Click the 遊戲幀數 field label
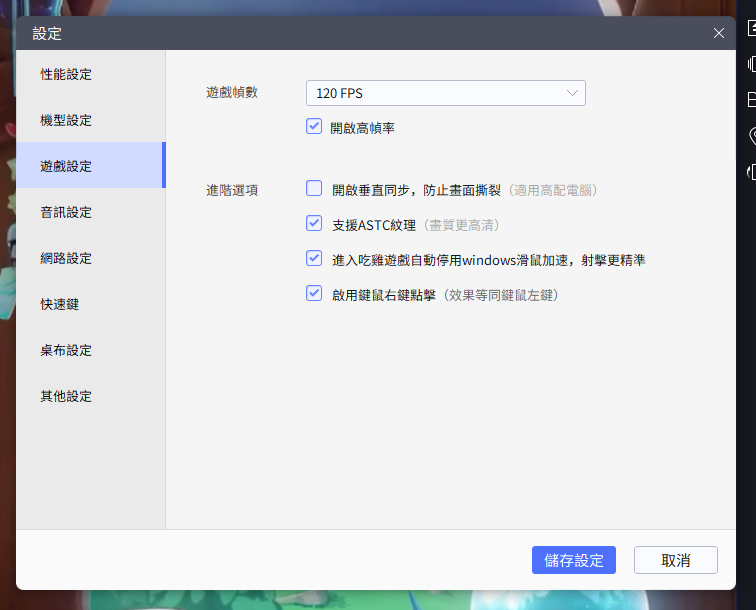This screenshot has height=610, width=756. (232, 92)
